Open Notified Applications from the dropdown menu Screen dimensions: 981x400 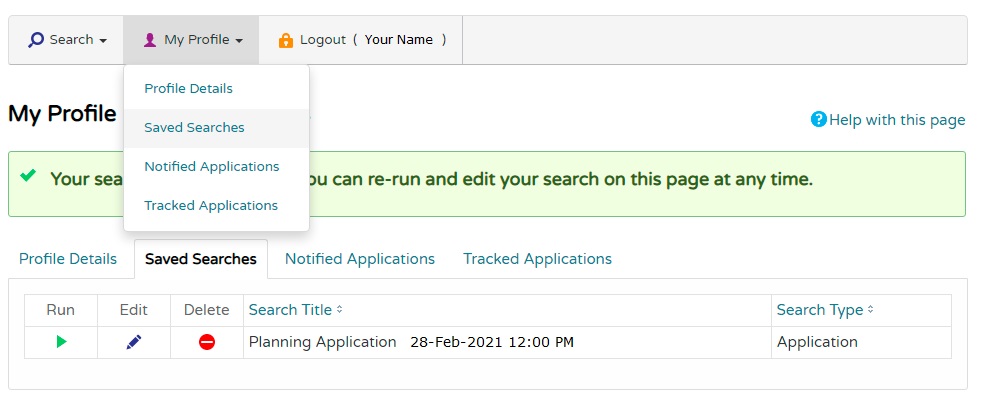[x=211, y=166]
